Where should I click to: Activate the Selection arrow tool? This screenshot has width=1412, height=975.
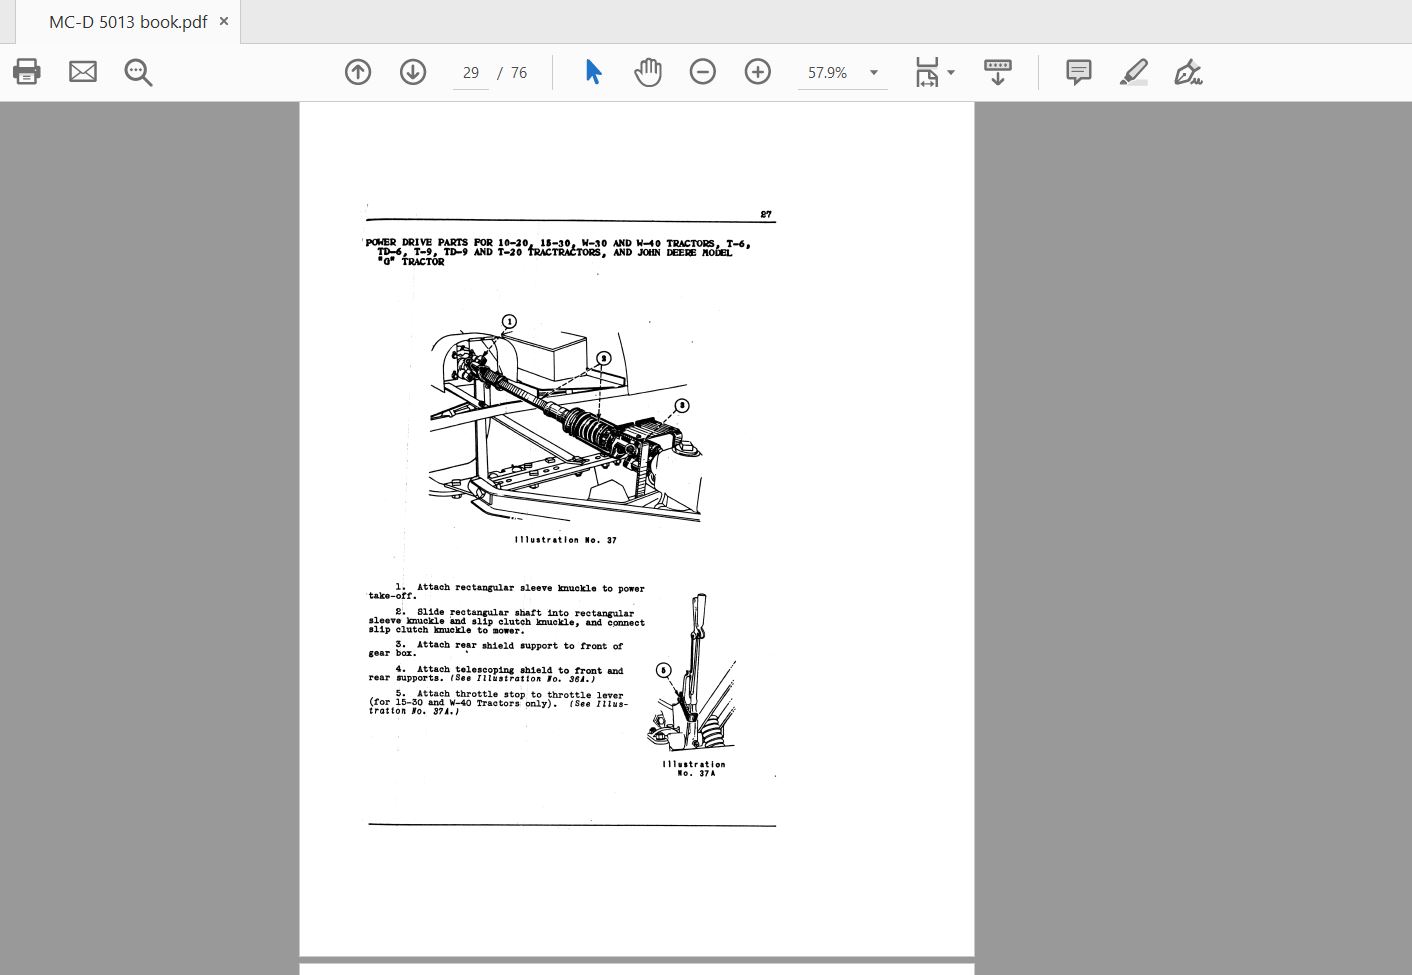[x=593, y=72]
